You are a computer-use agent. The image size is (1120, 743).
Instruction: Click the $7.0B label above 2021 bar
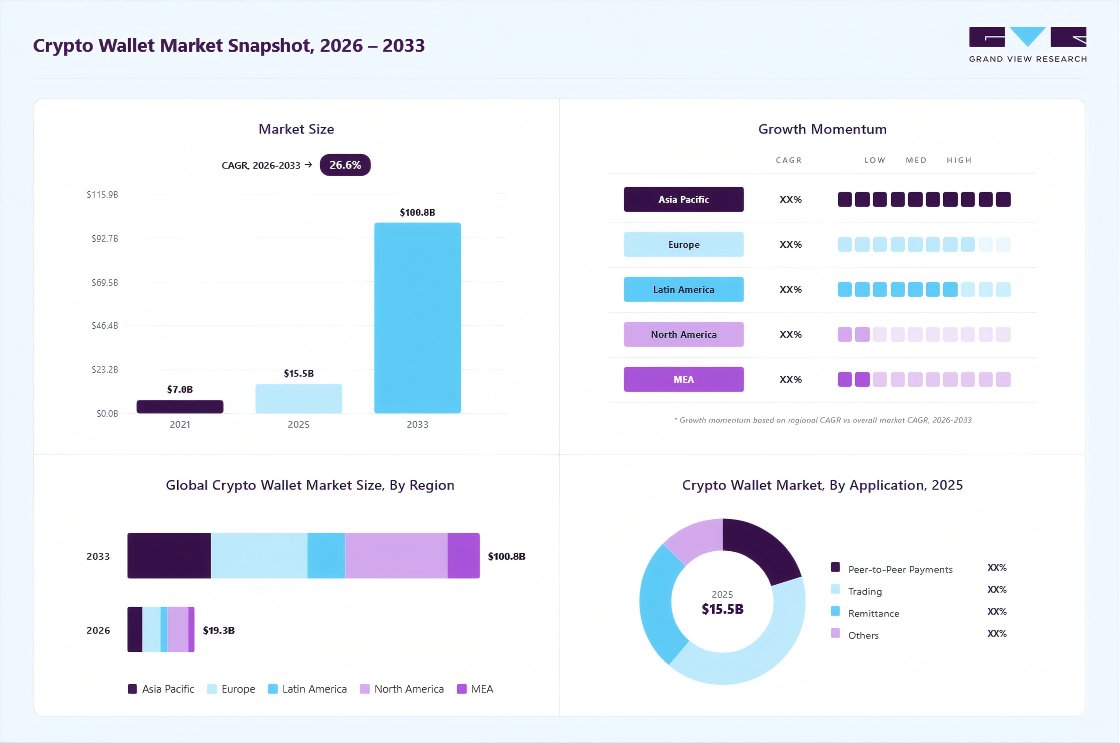(180, 389)
